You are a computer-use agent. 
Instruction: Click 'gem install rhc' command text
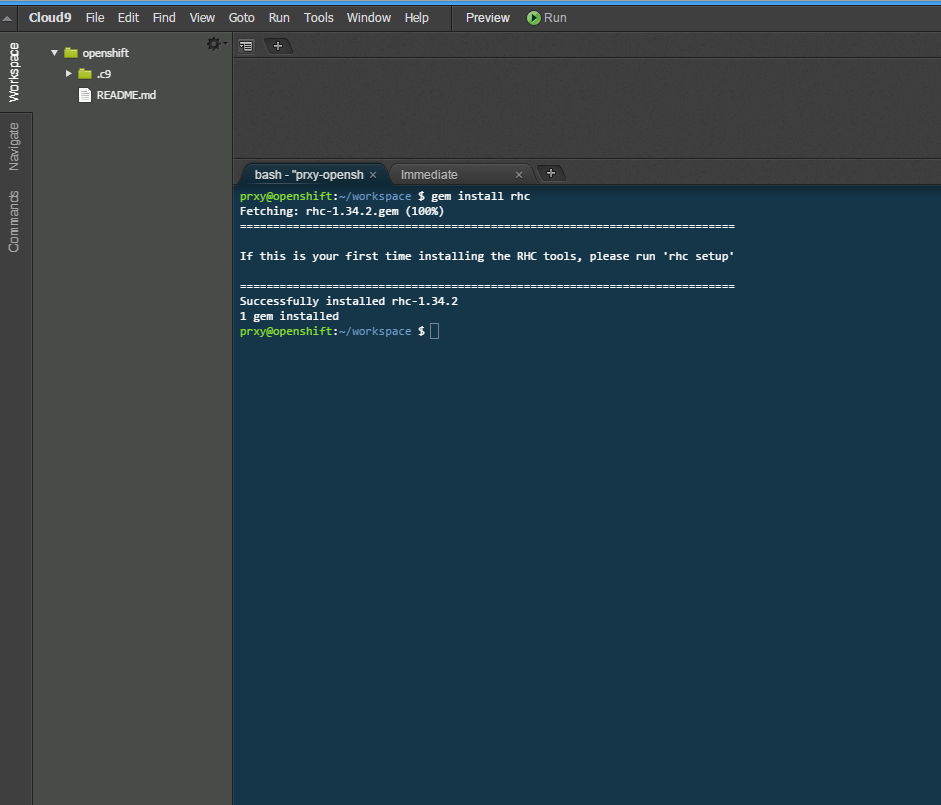[x=481, y=196]
